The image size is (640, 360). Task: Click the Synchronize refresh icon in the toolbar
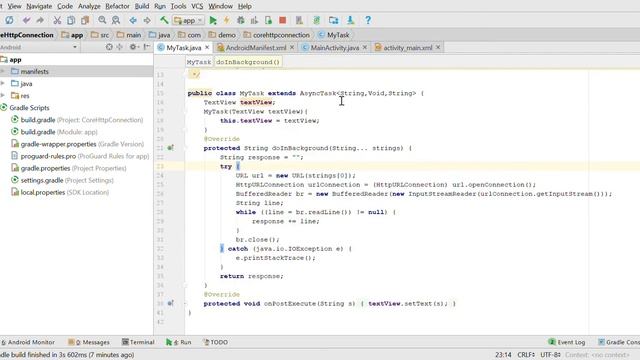[9, 20]
